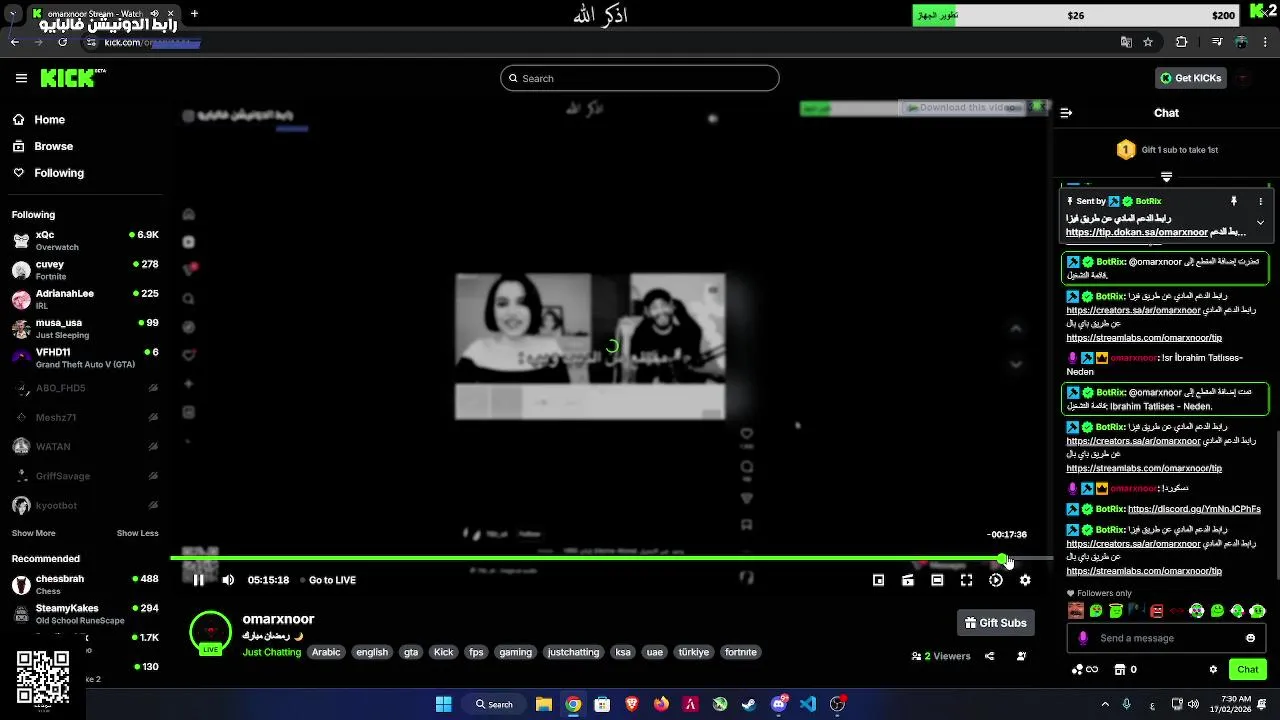Open File Explorer from taskbar
This screenshot has height=720, width=1280.
pyautogui.click(x=543, y=704)
